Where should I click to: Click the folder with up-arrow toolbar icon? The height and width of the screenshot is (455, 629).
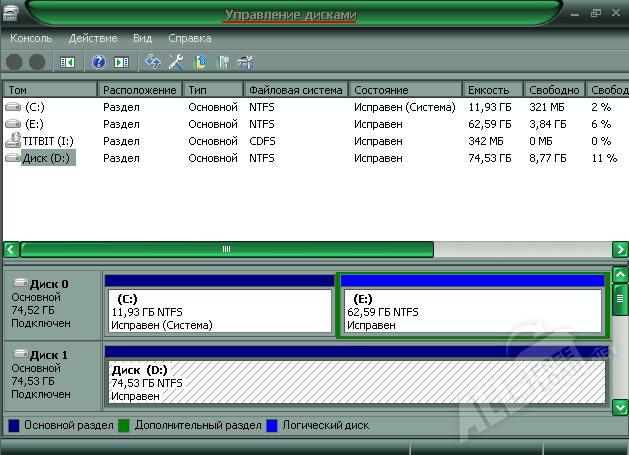tap(200, 62)
